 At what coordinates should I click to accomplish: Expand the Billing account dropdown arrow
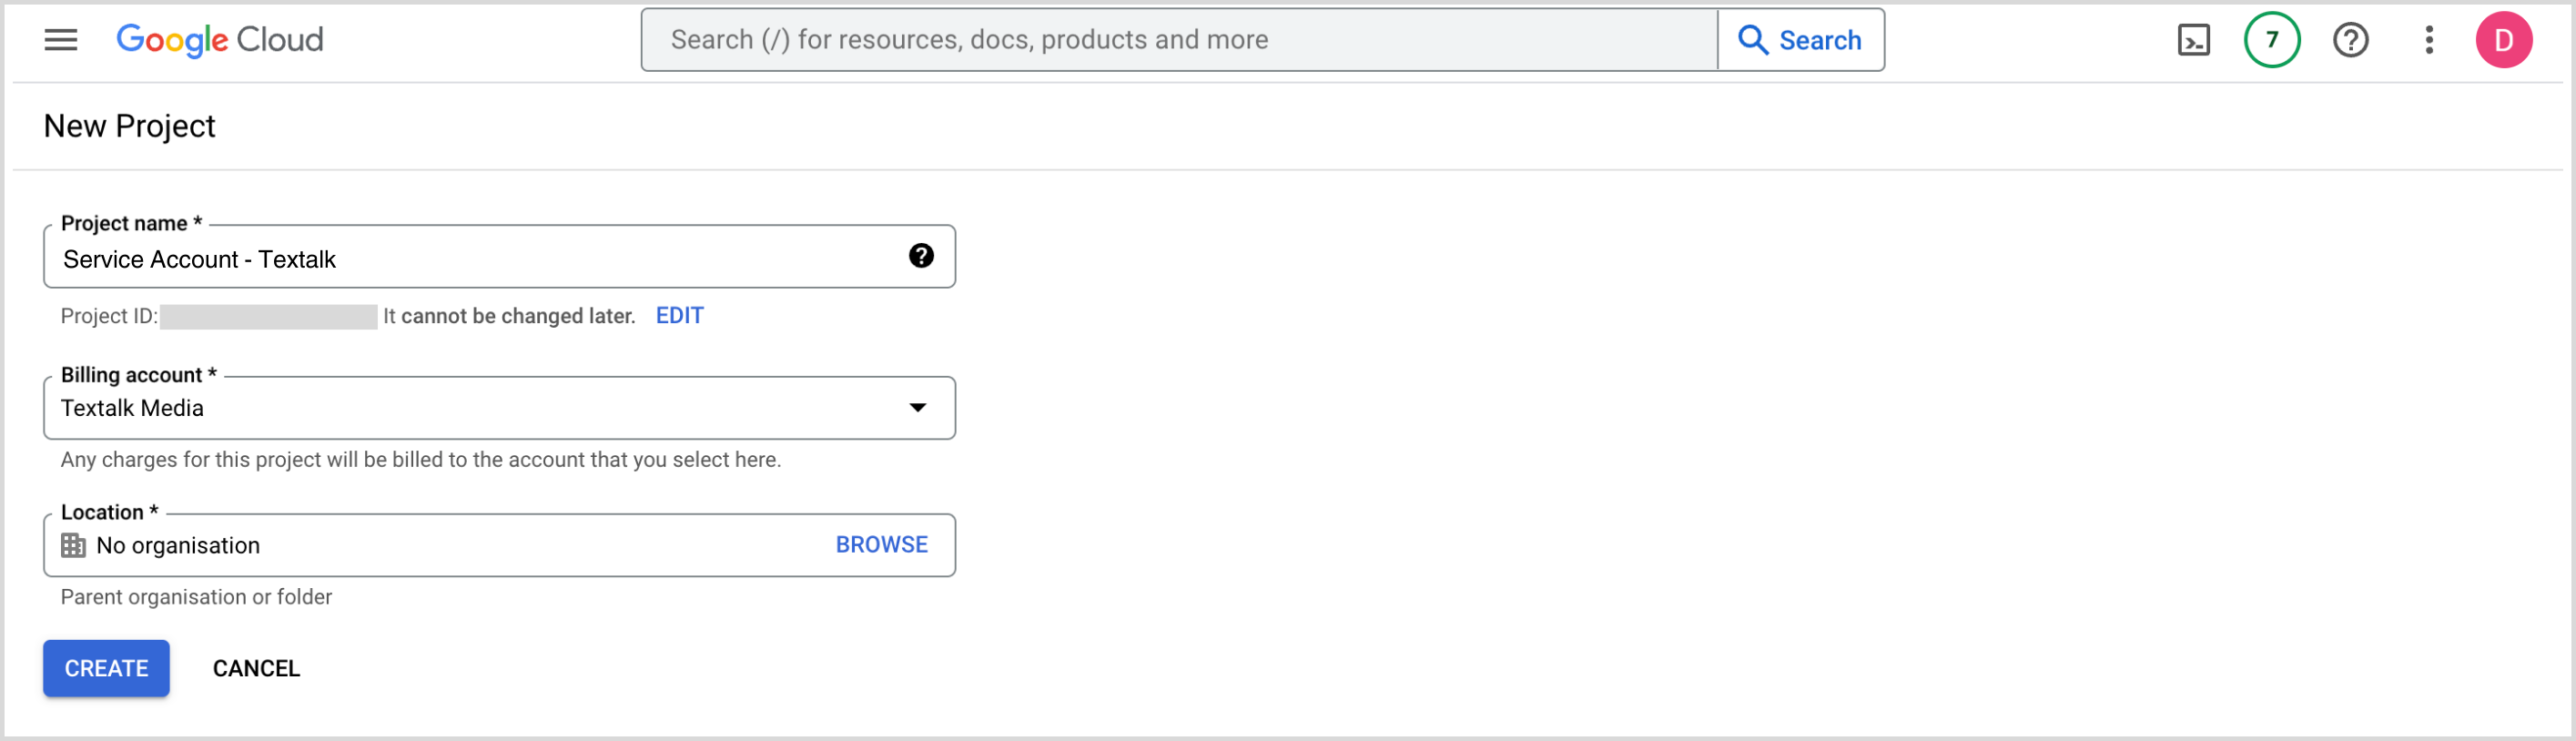click(x=917, y=408)
